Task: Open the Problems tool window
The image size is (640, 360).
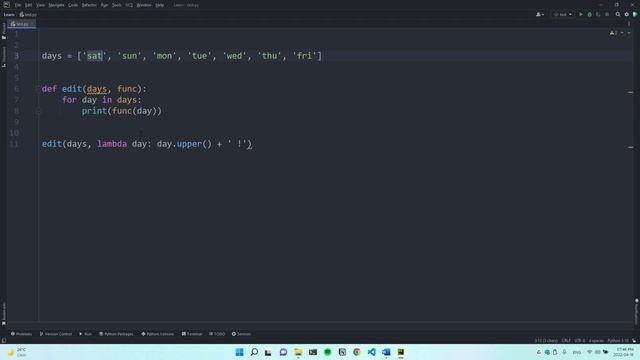Action: pos(21,334)
